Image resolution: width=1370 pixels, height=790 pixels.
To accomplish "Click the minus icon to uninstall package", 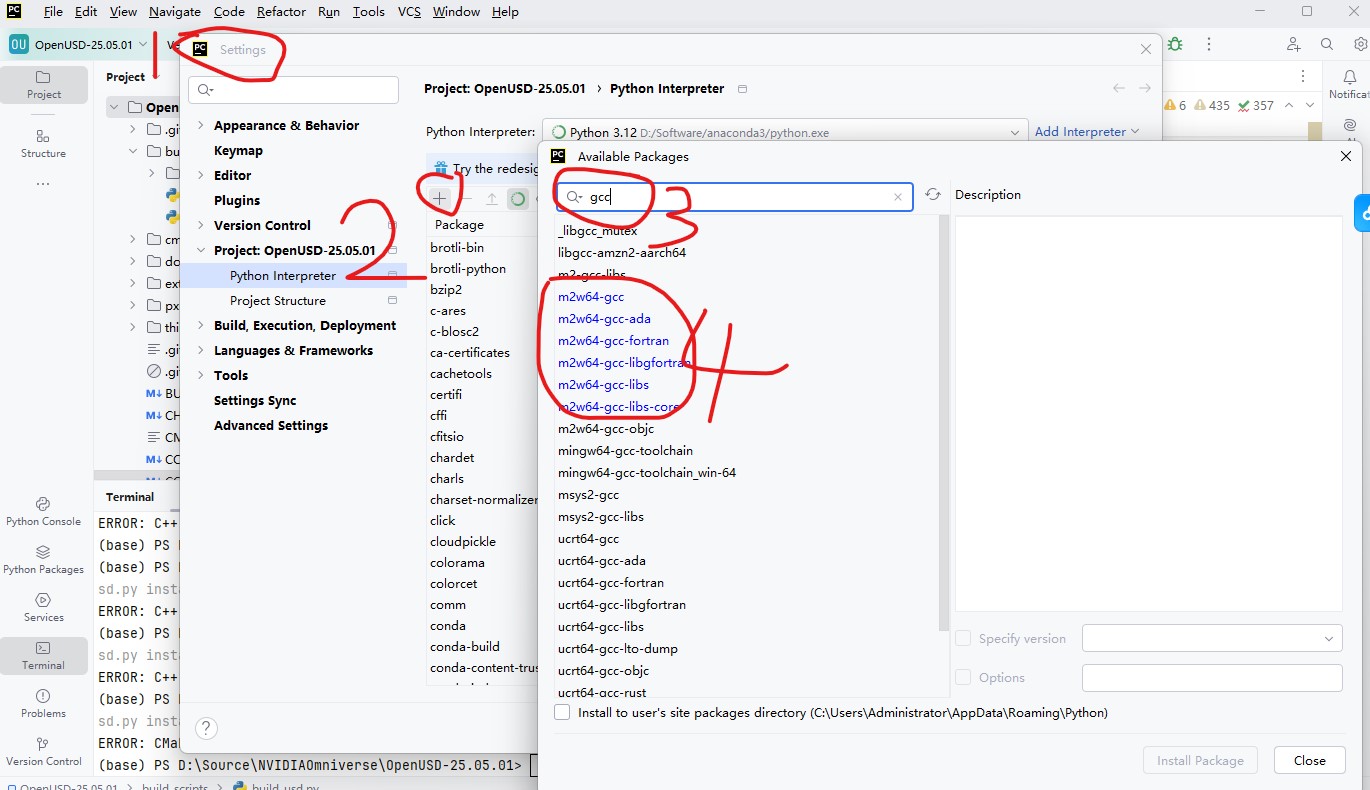I will (466, 198).
